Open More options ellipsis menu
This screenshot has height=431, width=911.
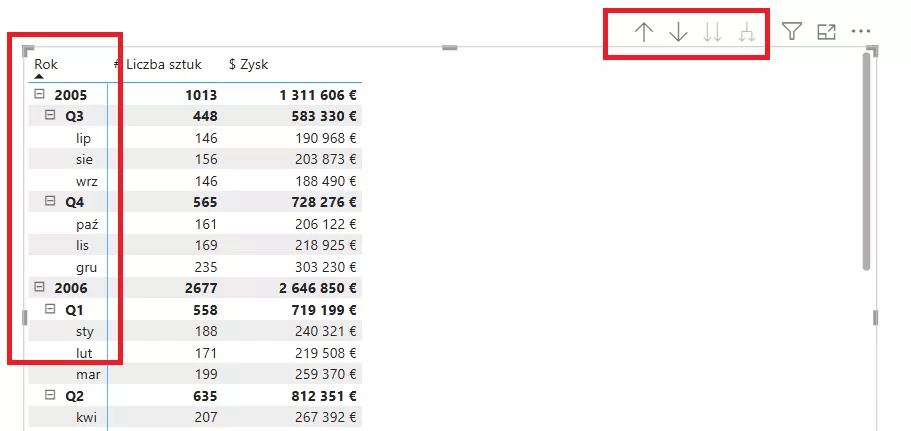click(861, 32)
